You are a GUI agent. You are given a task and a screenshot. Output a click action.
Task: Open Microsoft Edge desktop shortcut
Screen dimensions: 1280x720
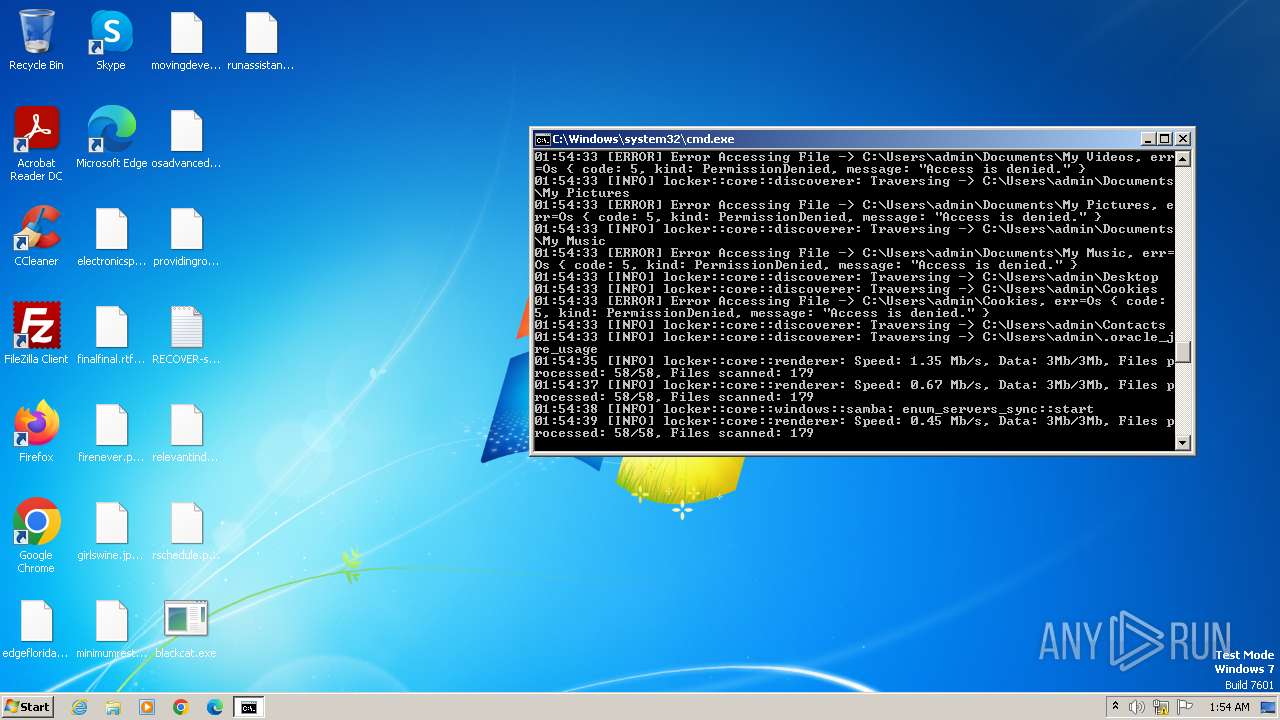click(111, 138)
